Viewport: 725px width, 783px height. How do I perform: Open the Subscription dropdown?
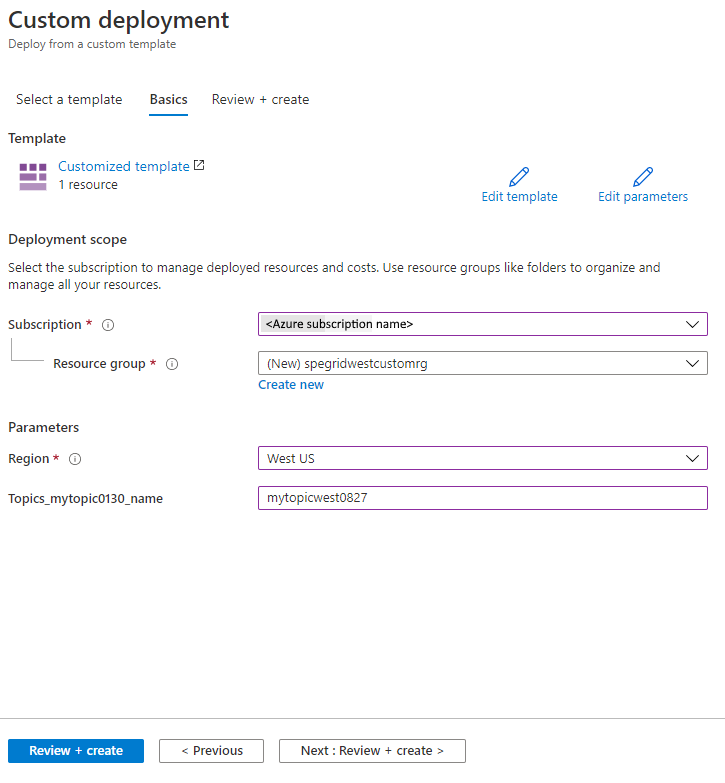click(483, 324)
